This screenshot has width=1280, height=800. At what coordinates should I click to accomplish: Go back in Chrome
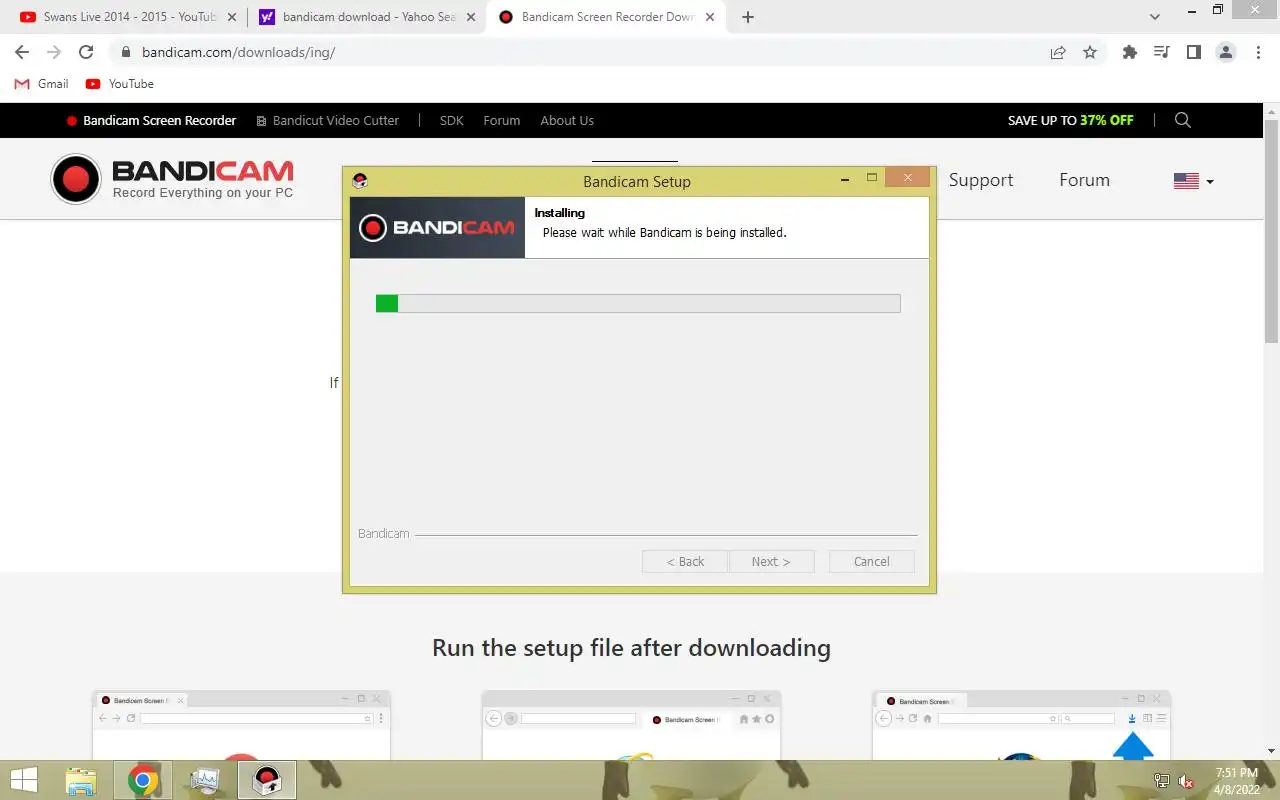[22, 52]
